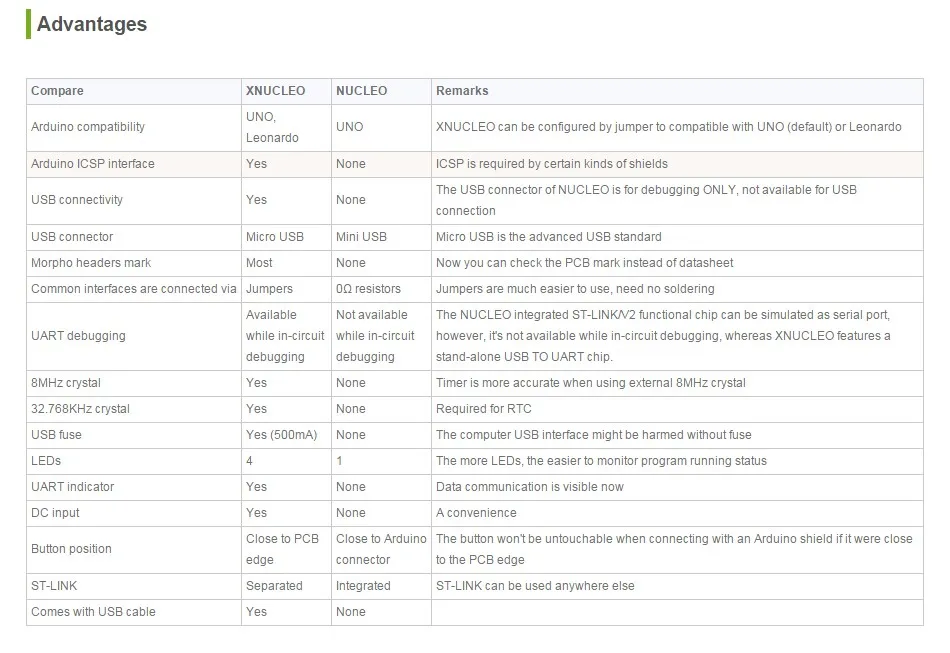
Task: Click the Arduino ICSP interface row label
Action: pyautogui.click(x=93, y=164)
